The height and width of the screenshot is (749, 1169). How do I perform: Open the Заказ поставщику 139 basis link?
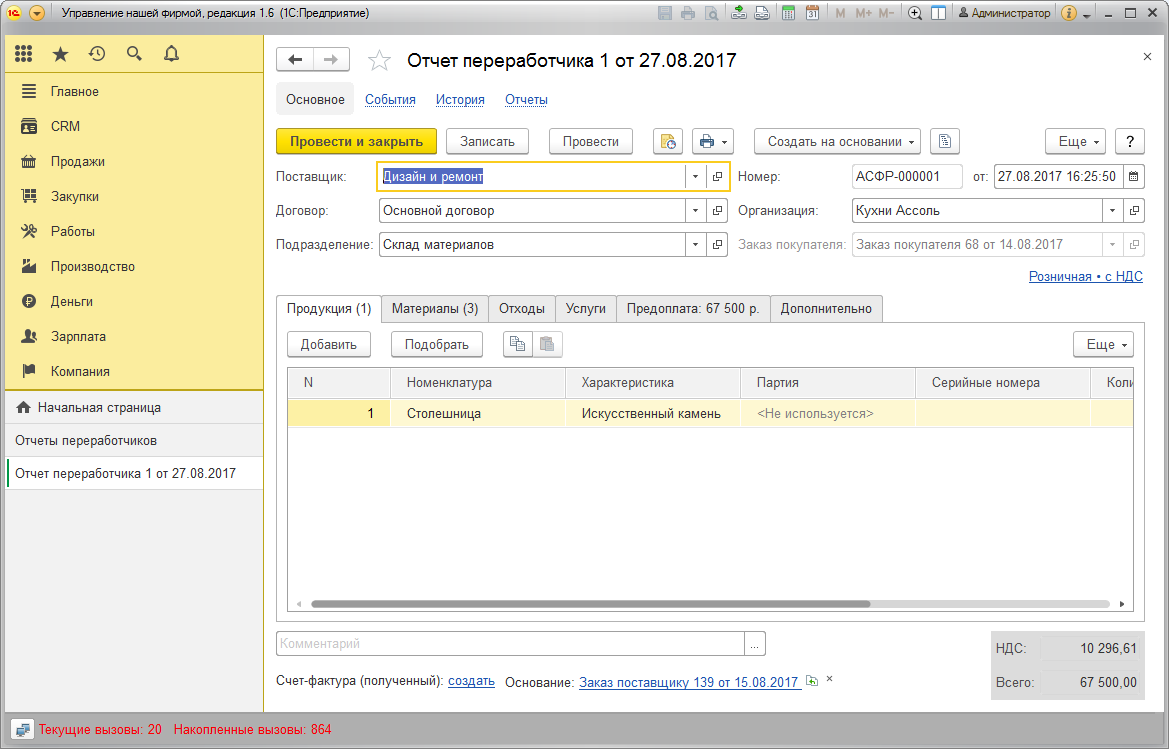click(x=689, y=682)
